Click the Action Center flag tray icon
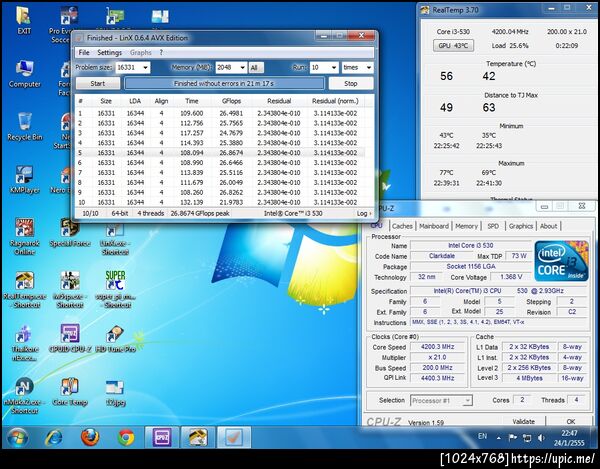Viewport: 600px width, 469px height. point(513,437)
